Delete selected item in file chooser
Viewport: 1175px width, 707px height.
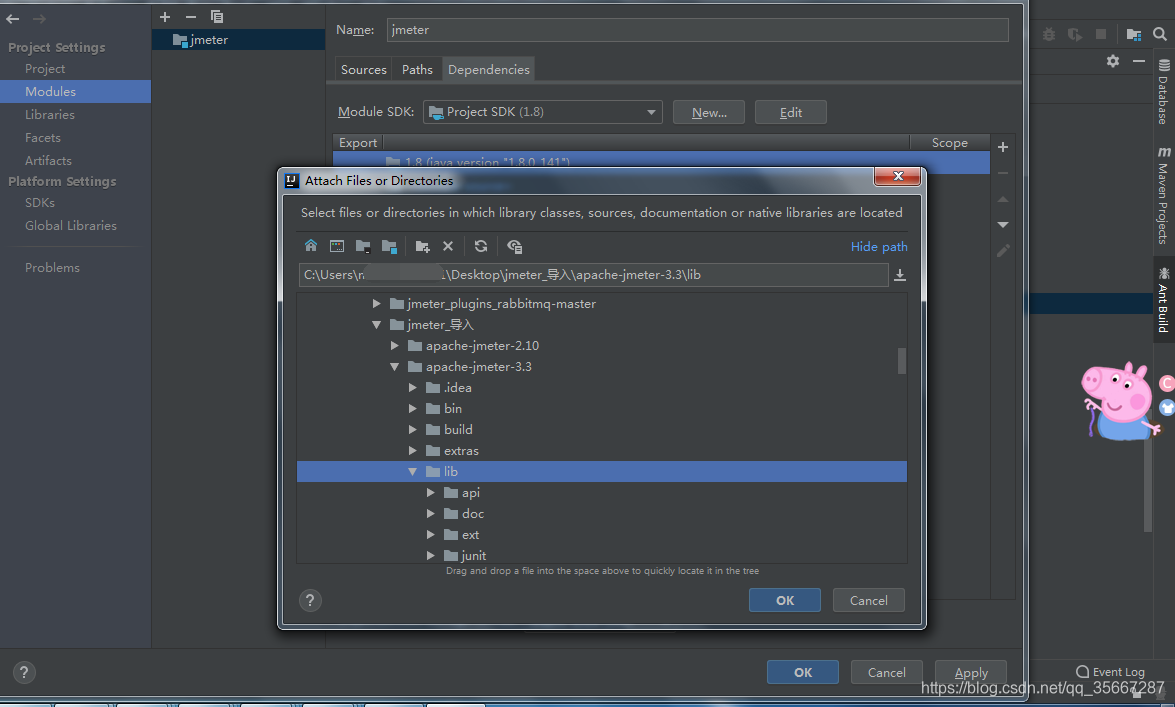[448, 246]
